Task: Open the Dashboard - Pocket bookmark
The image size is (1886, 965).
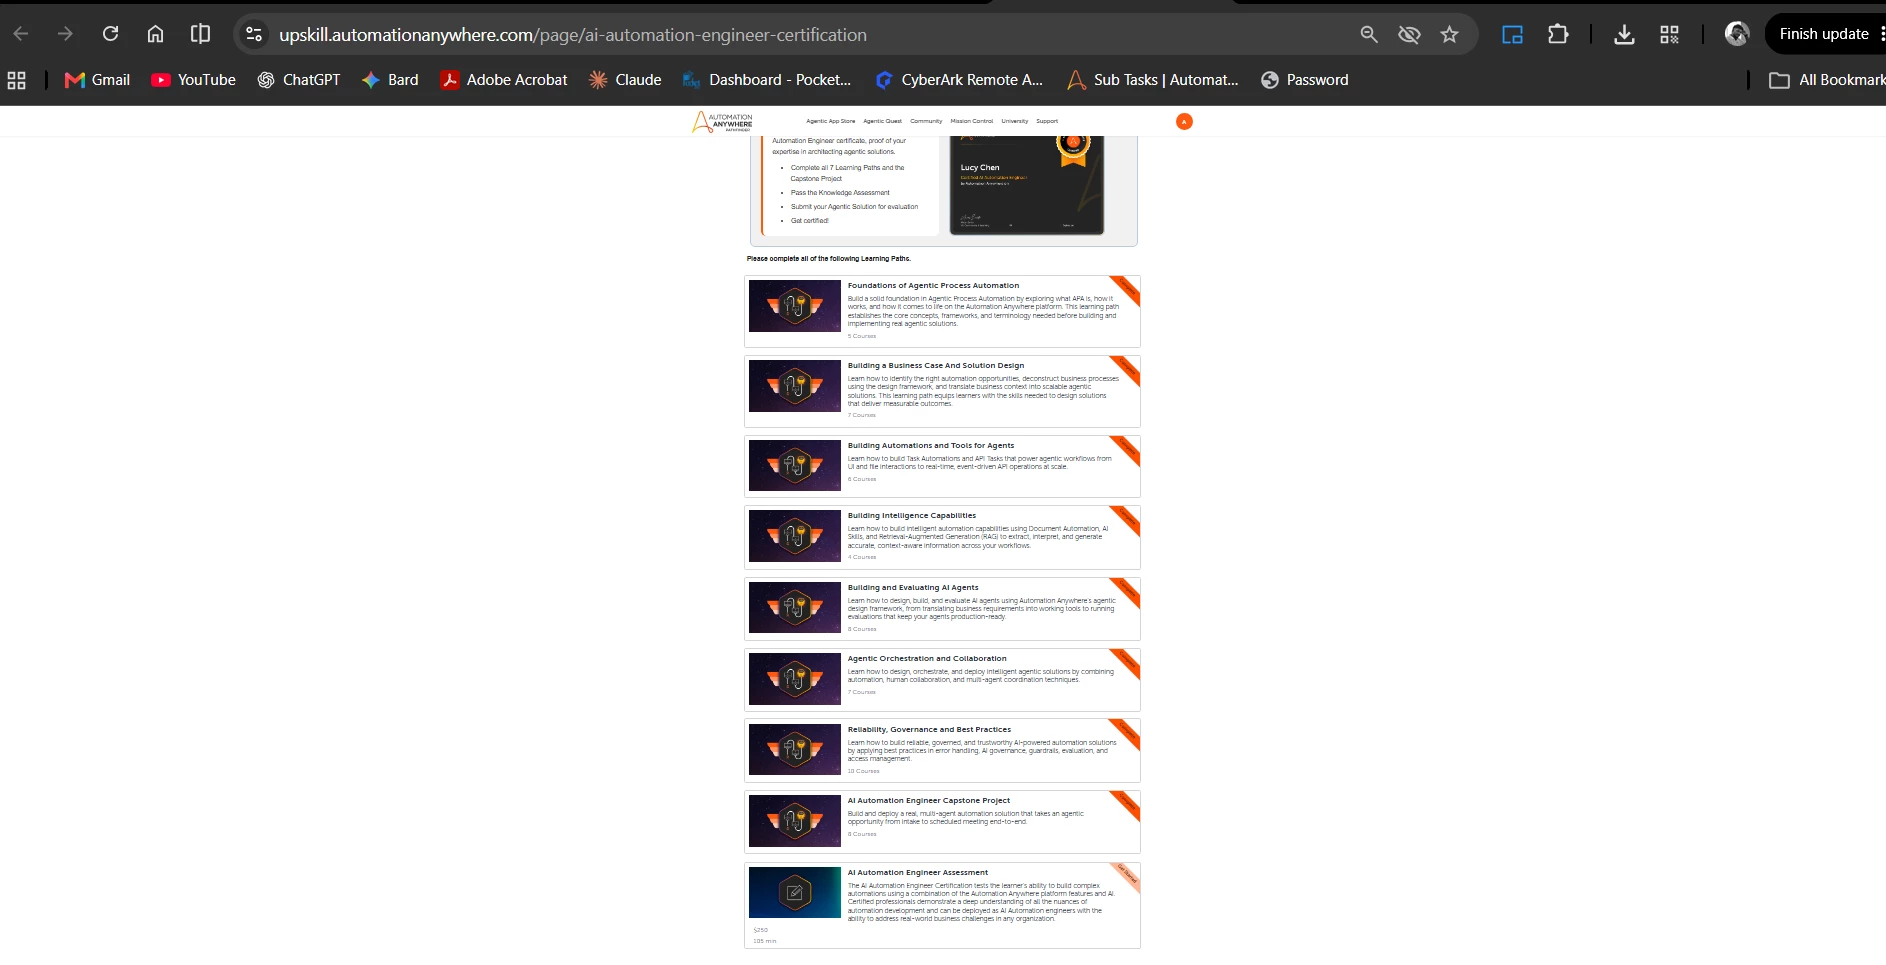Action: coord(767,80)
